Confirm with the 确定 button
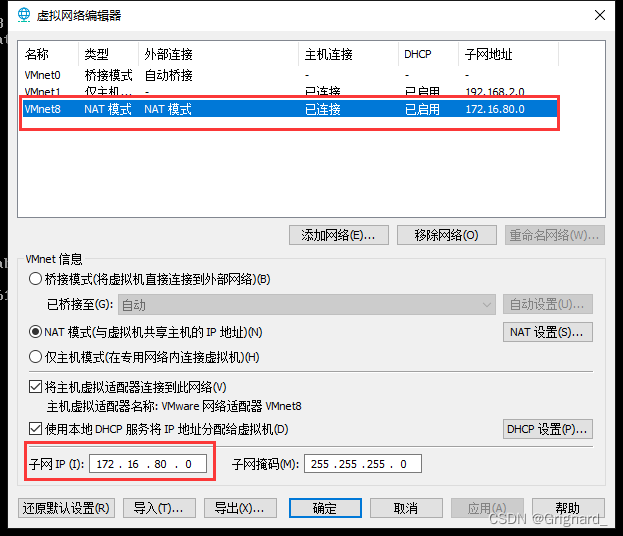This screenshot has height=536, width=623. click(325, 508)
